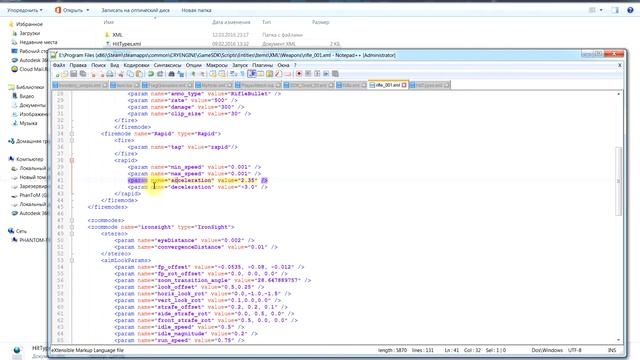Click the Stop Recording macro icon
Viewport: 640px width, 360px height.
(x=308, y=74)
